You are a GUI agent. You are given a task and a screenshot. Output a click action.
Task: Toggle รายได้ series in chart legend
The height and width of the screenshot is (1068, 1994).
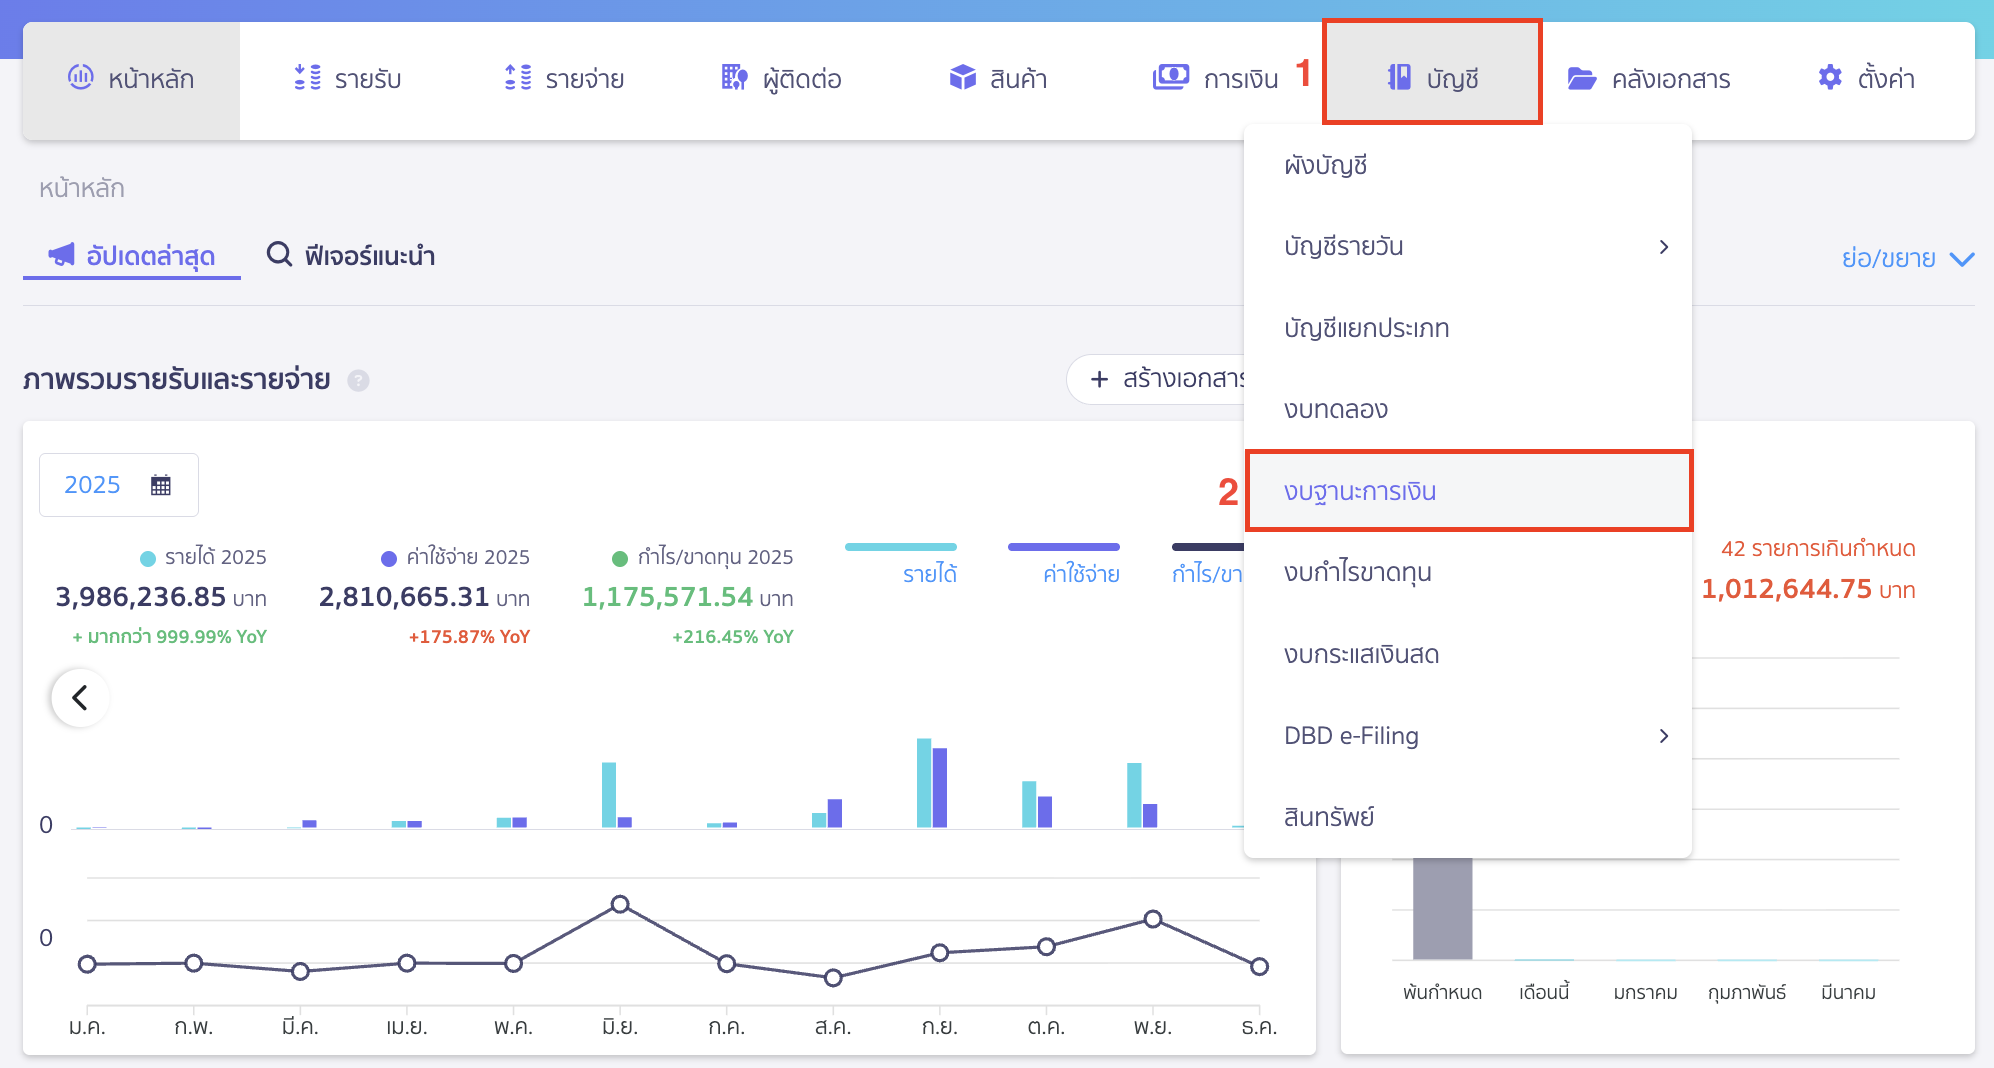point(929,573)
